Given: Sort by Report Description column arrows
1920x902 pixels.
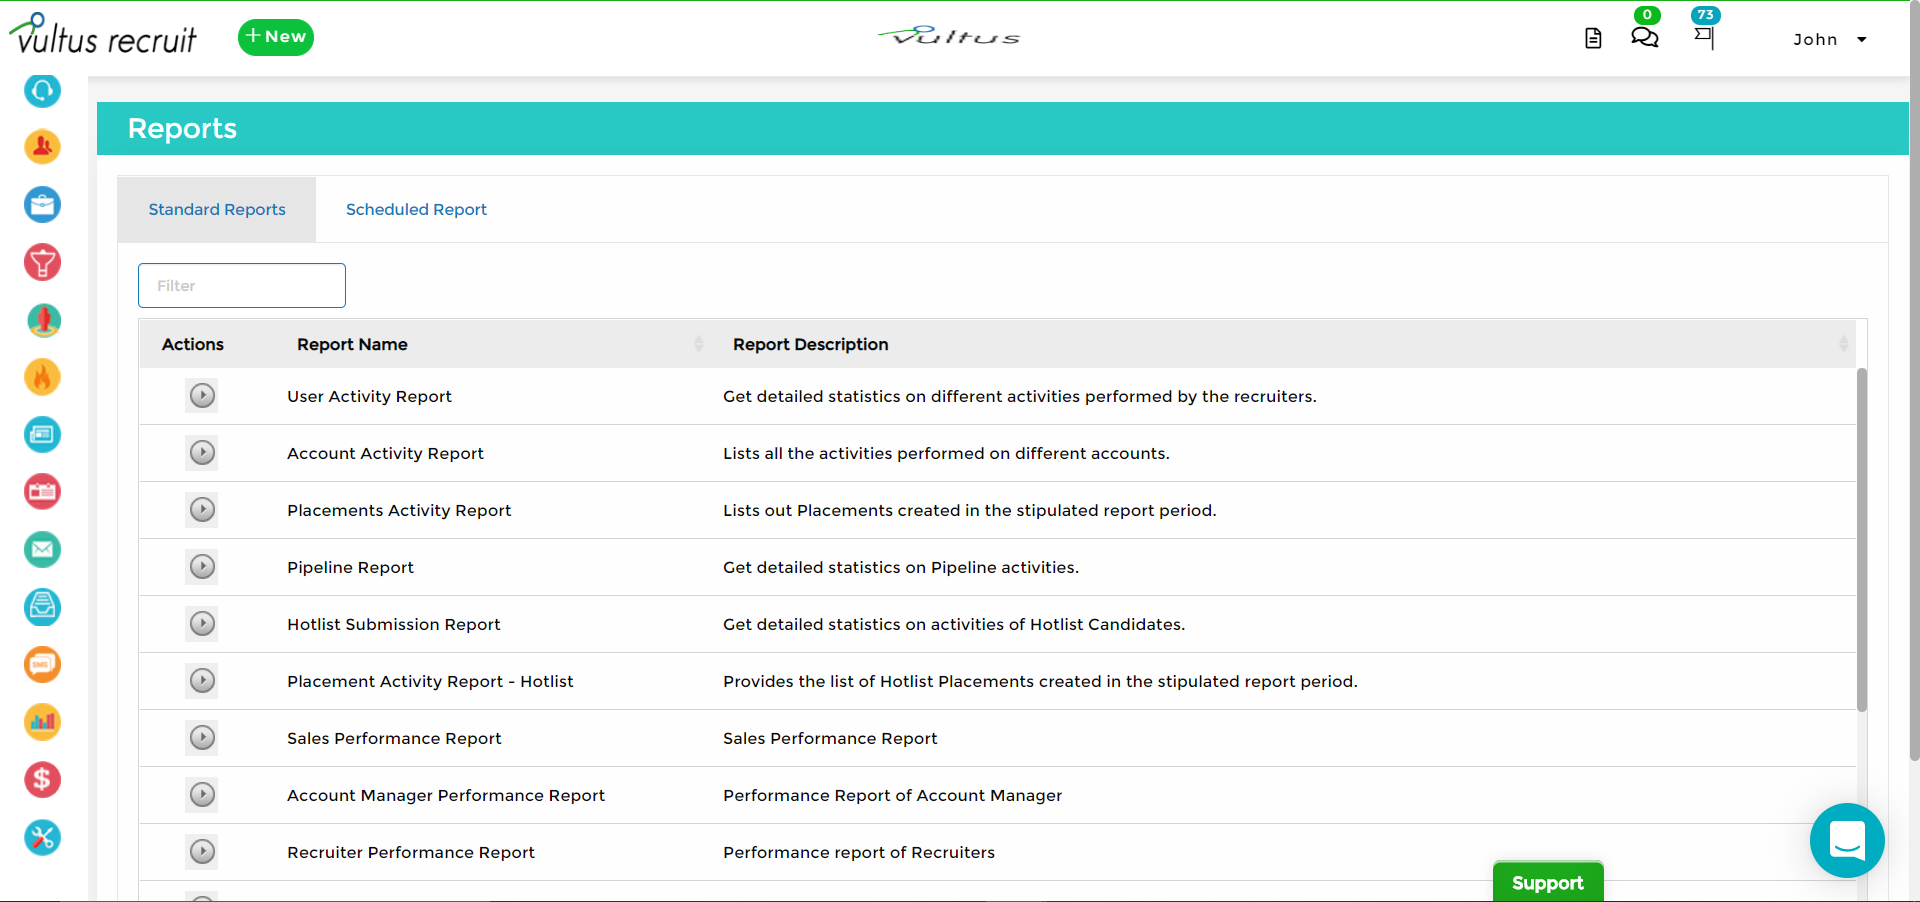Looking at the screenshot, I should [x=1842, y=344].
